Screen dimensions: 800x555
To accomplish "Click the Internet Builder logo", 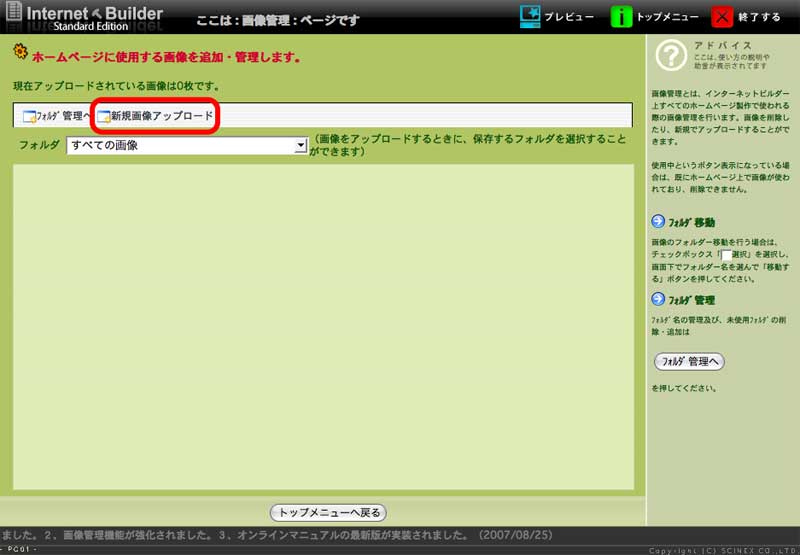I will coord(85,17).
